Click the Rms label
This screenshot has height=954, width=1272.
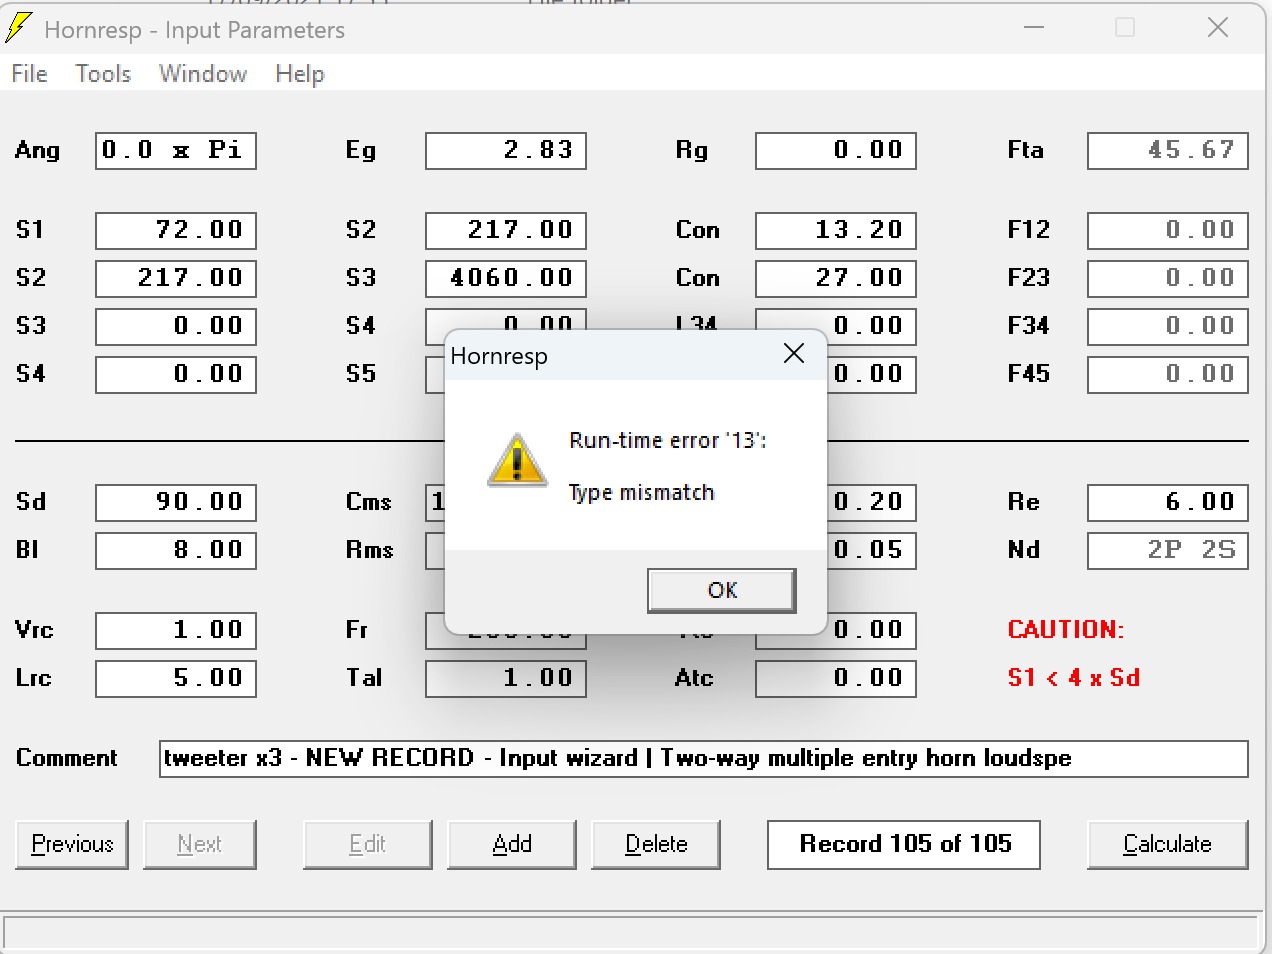click(369, 550)
